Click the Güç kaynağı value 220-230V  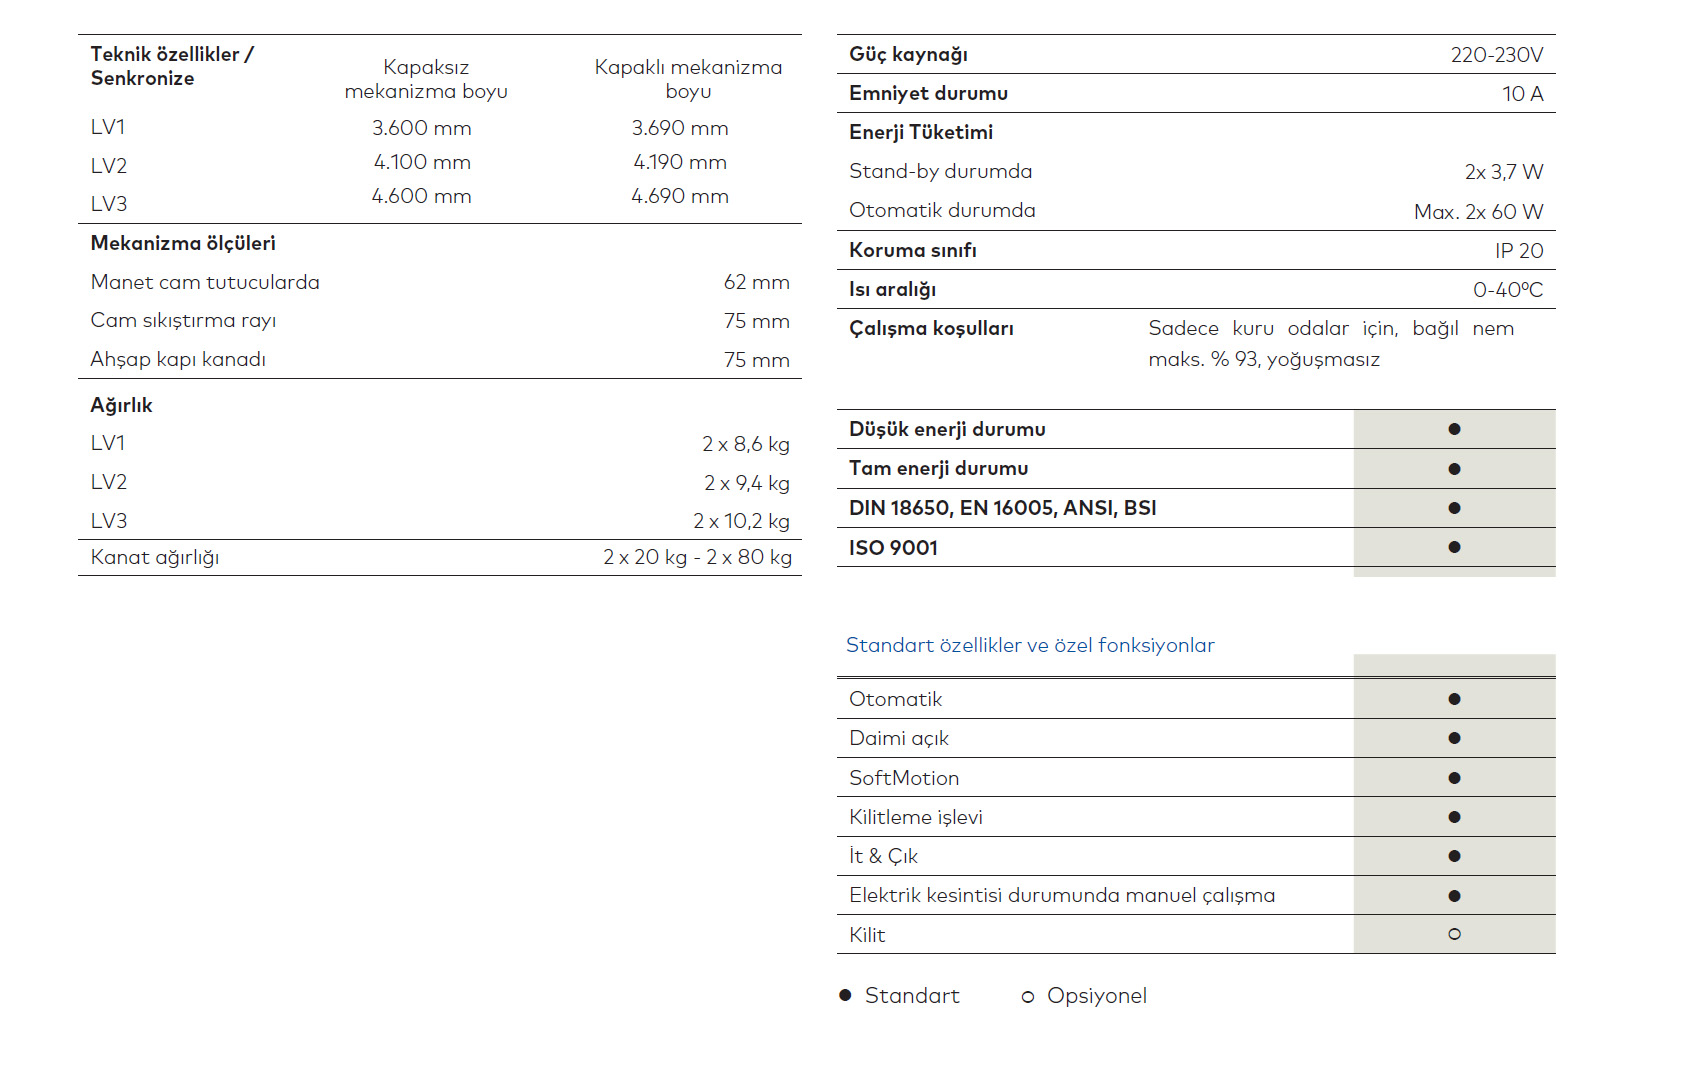[x=1496, y=55]
